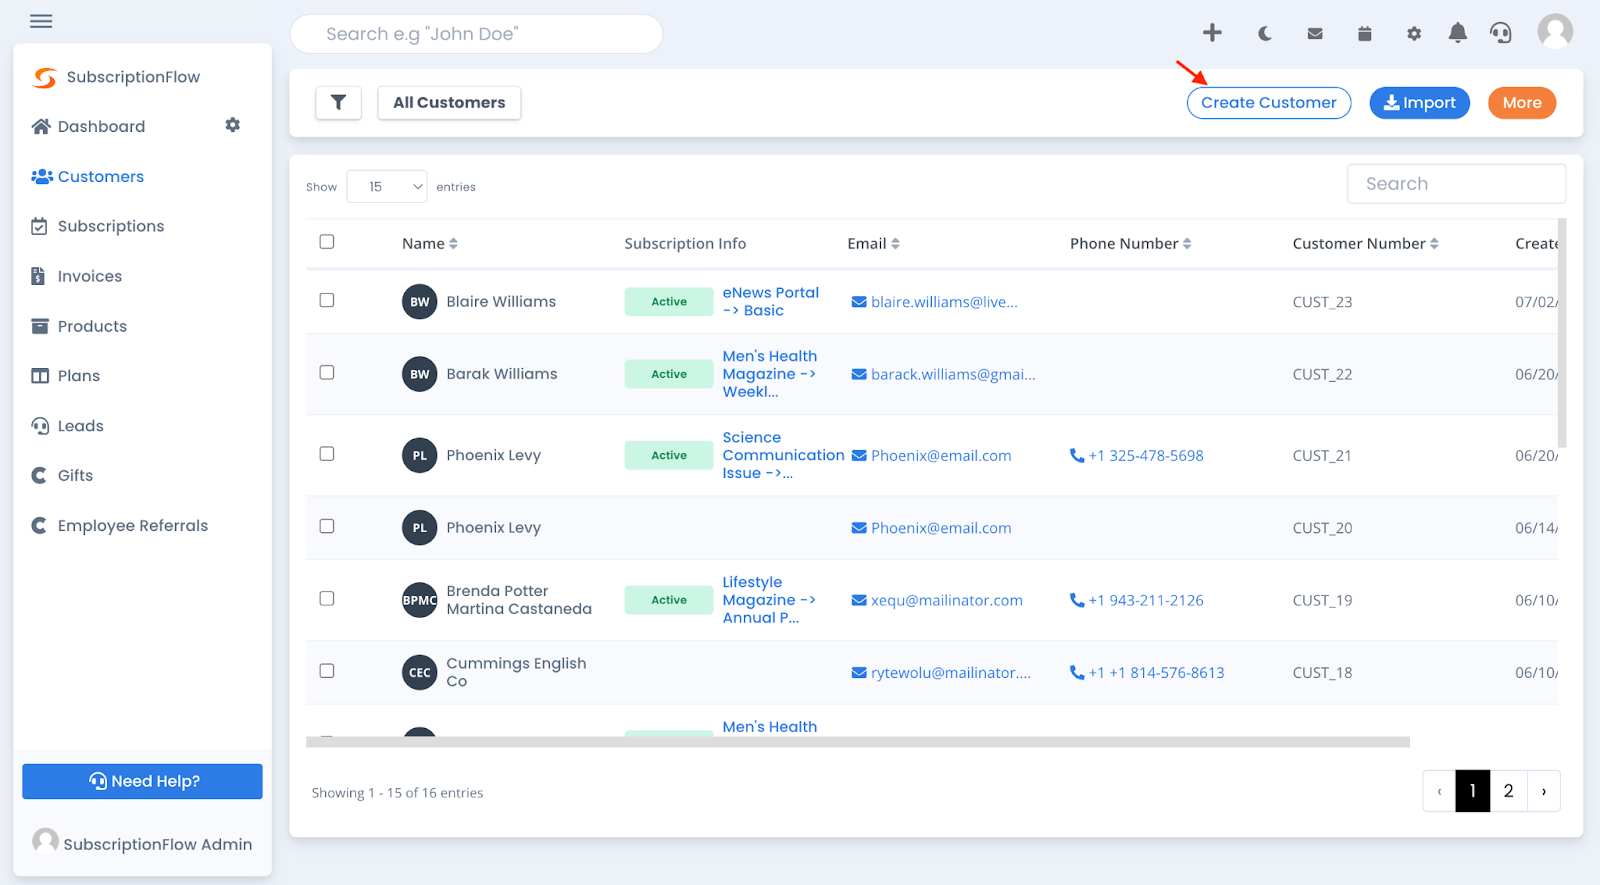
Task: Sort by the Customer Number column
Action: click(1366, 243)
